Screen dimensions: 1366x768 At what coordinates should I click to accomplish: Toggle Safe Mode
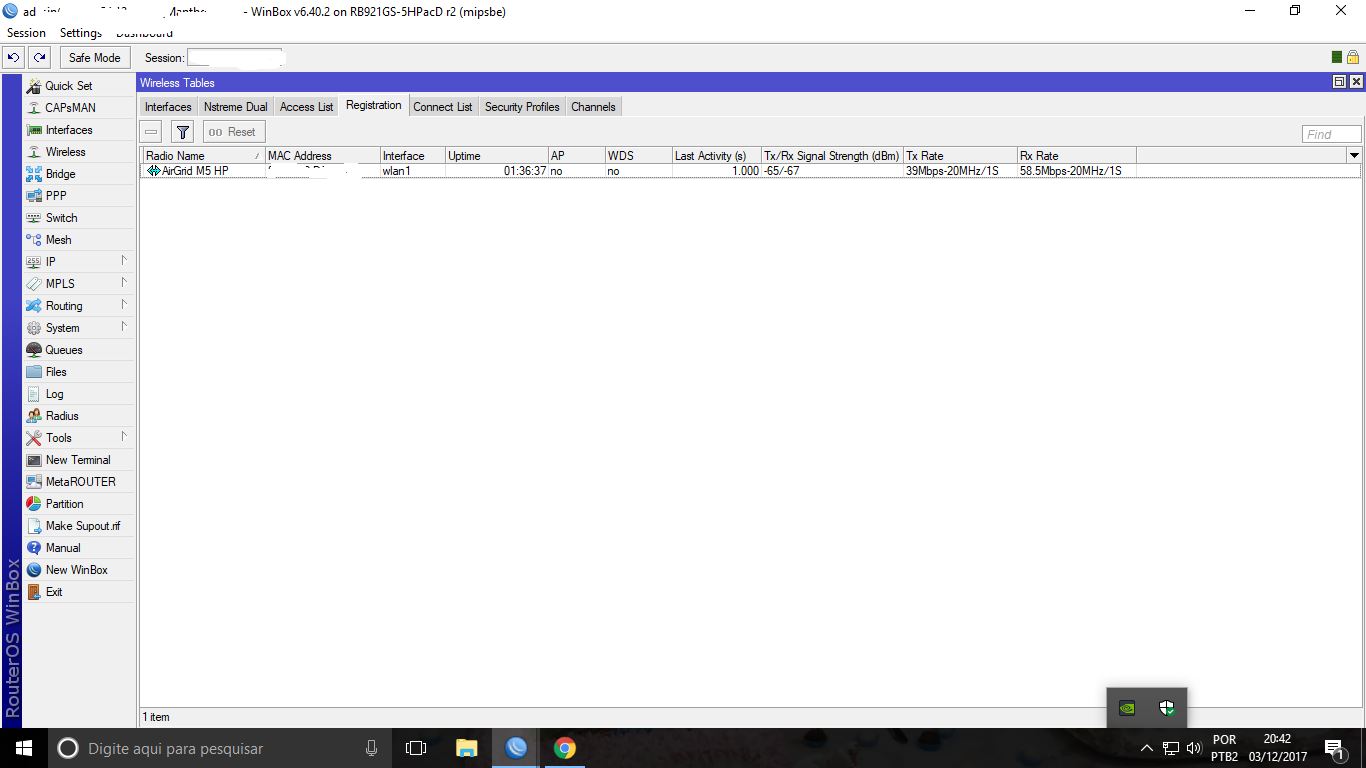95,58
